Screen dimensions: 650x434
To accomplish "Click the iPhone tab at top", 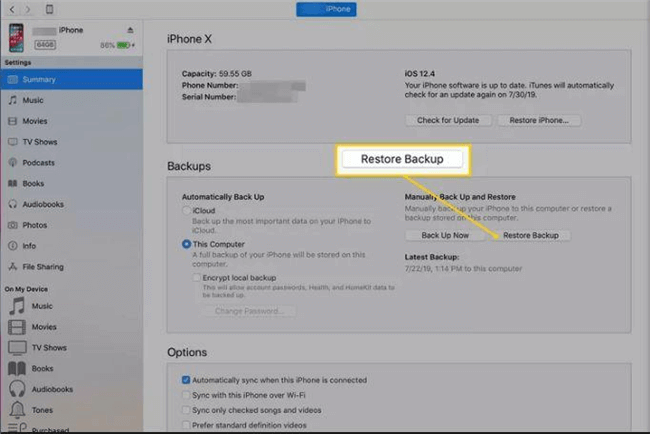I will click(x=327, y=9).
